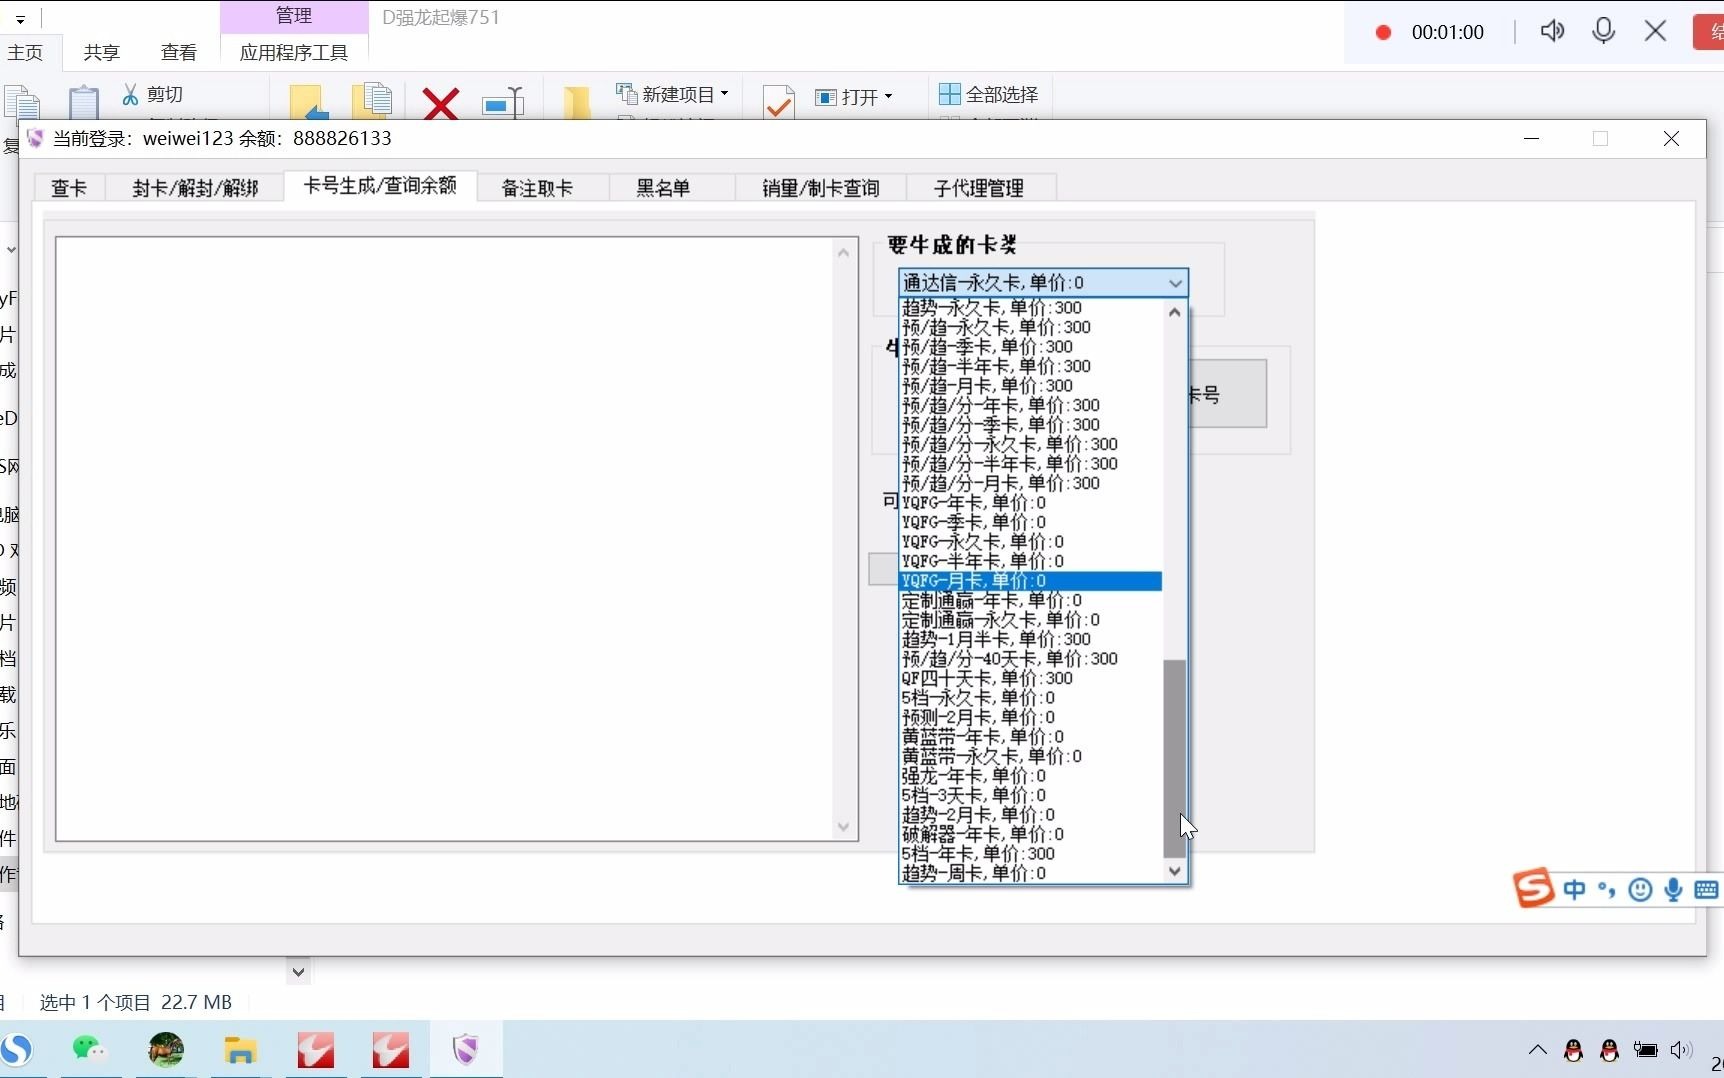Choose 预/趋/分-季卡 option
The height and width of the screenshot is (1078, 1724).
point(1030,425)
